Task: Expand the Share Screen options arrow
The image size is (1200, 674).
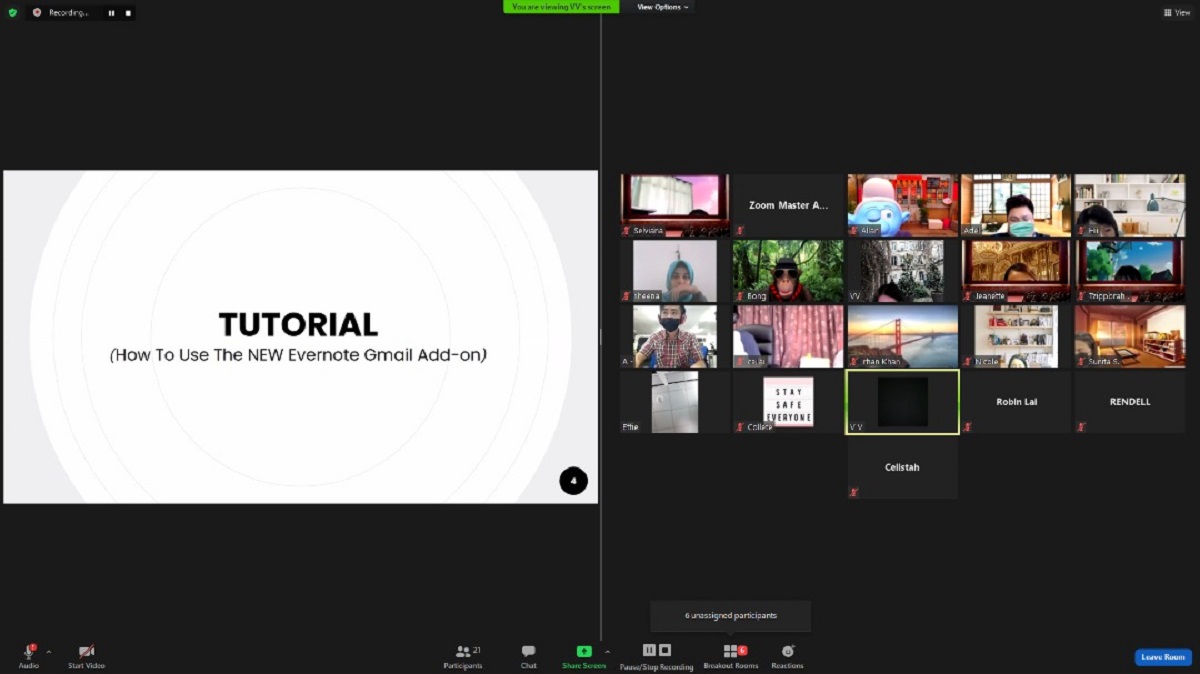Action: click(x=607, y=651)
